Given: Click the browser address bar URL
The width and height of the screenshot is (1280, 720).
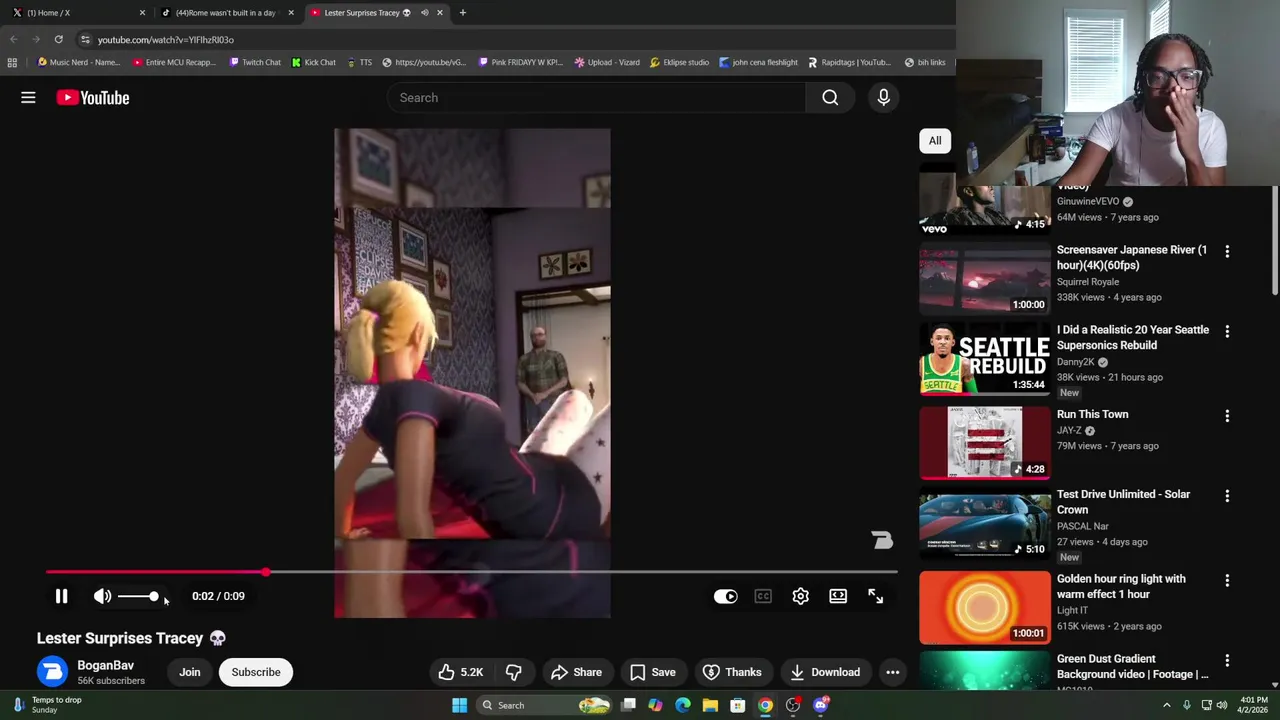Looking at the screenshot, I should (x=166, y=39).
